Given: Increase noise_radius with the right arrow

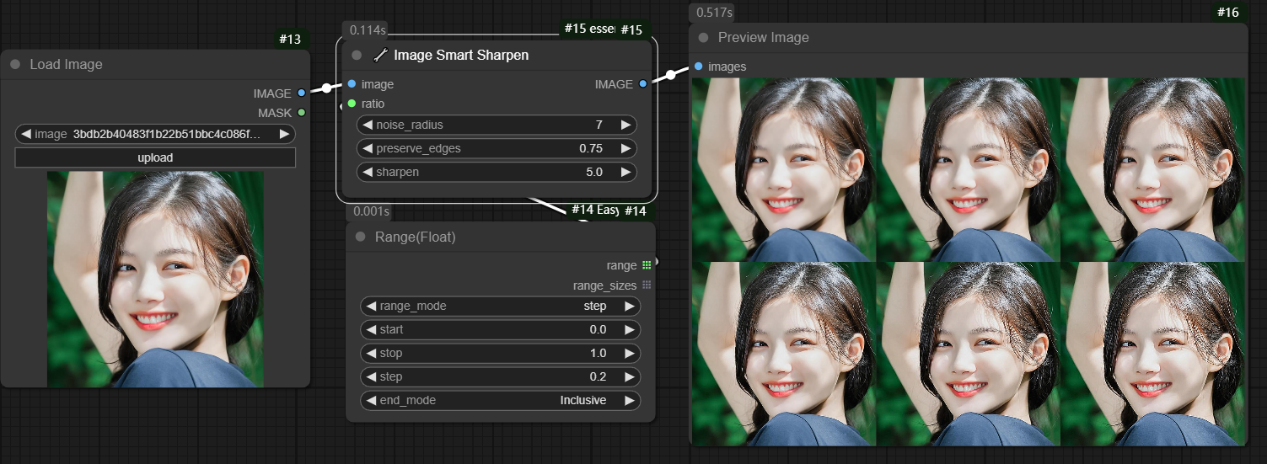Looking at the screenshot, I should pyautogui.click(x=626, y=125).
